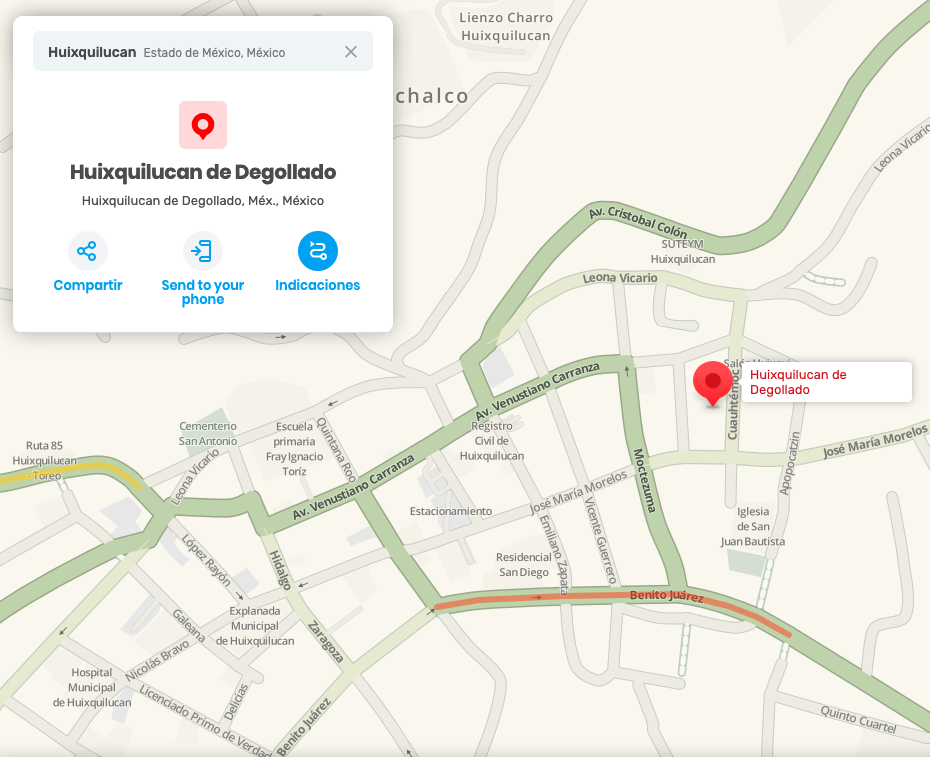This screenshot has width=930, height=757.
Task: Select Iglesia de San Juan Bautista label
Action: coord(753,526)
